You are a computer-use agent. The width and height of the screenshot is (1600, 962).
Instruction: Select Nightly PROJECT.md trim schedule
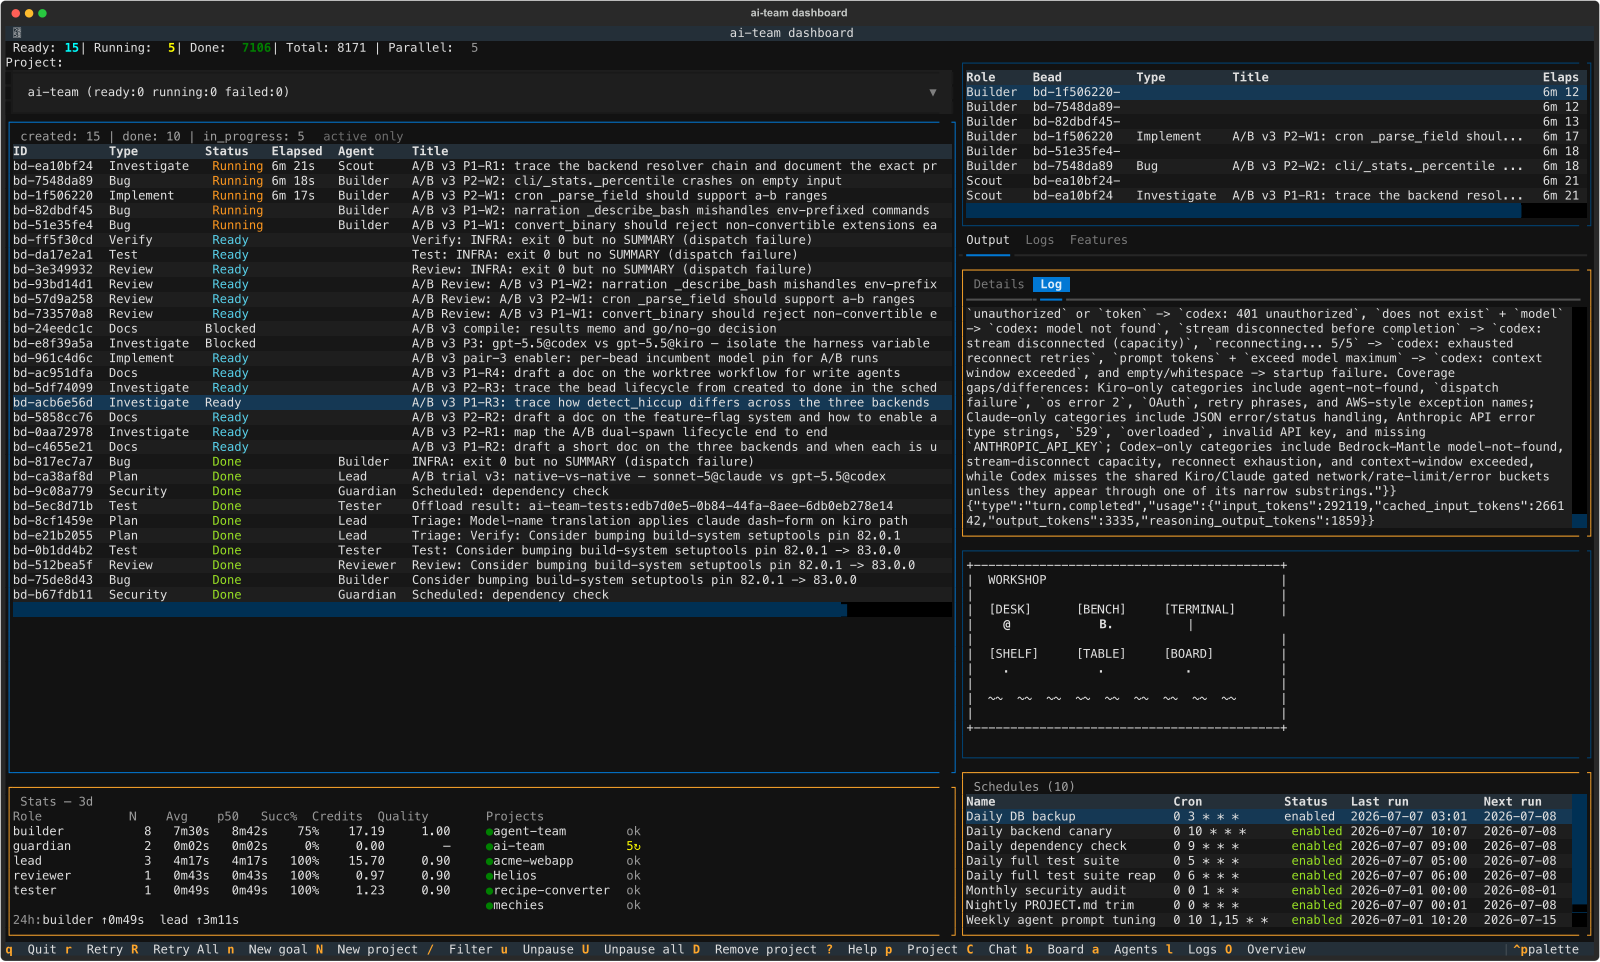[x=1268, y=906]
